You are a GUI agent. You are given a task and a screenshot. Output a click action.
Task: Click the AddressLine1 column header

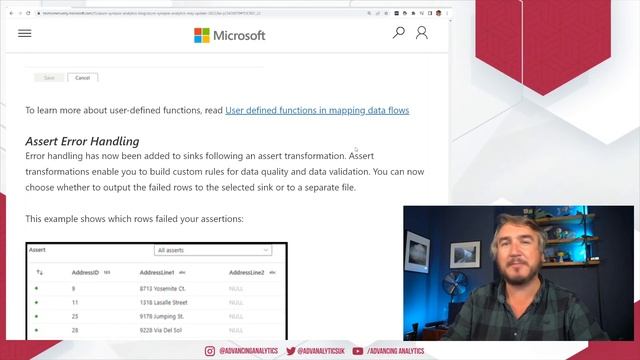(157, 272)
